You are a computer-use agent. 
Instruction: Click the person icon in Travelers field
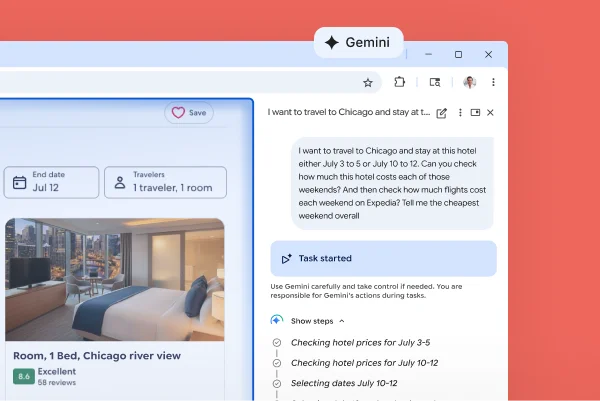click(x=120, y=183)
